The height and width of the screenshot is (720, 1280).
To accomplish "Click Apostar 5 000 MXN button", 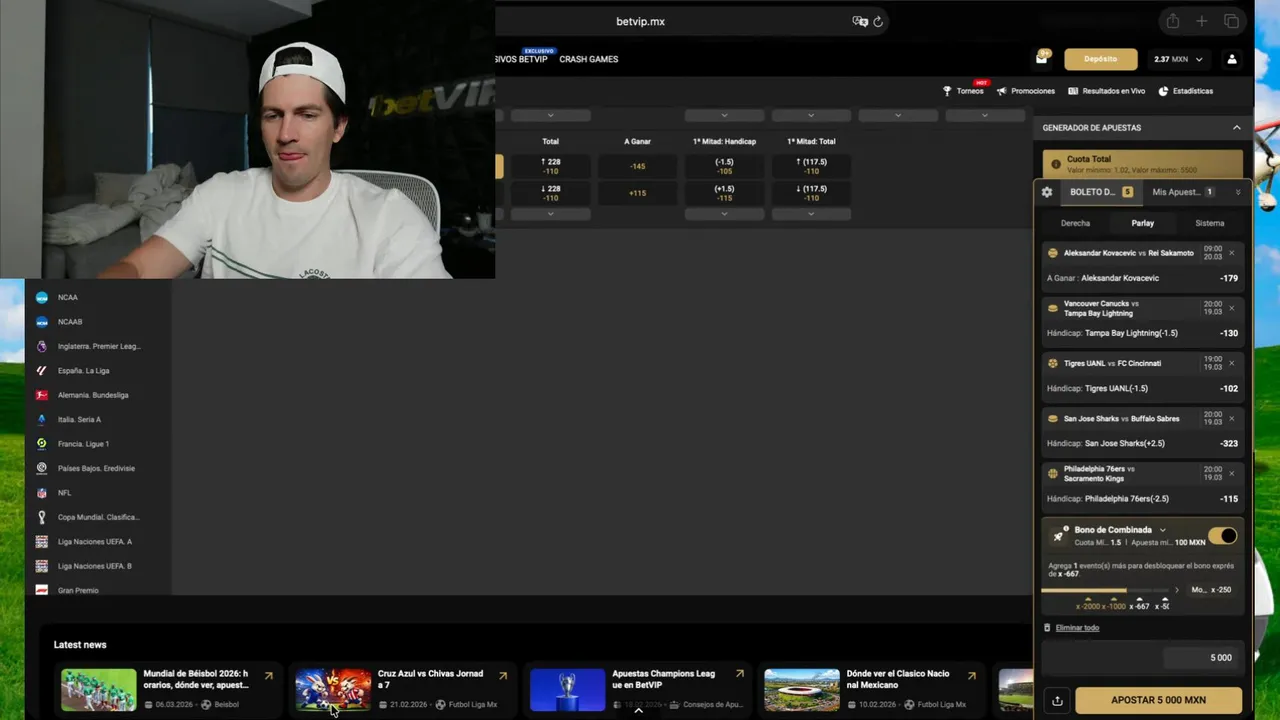I will click(1158, 701).
